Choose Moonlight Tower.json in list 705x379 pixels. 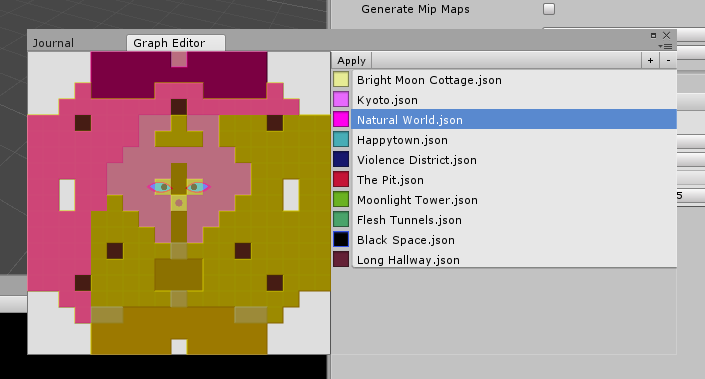click(514, 200)
